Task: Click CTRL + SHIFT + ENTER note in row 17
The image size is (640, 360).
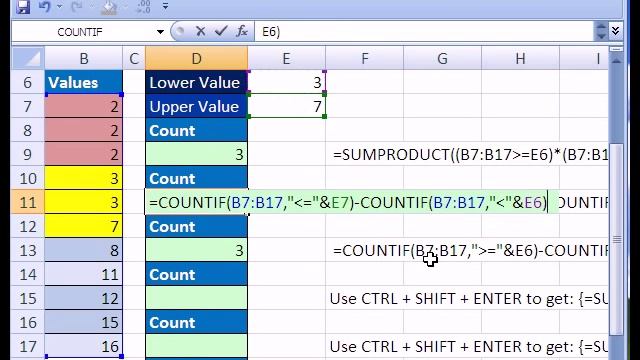Action: [x=469, y=347]
